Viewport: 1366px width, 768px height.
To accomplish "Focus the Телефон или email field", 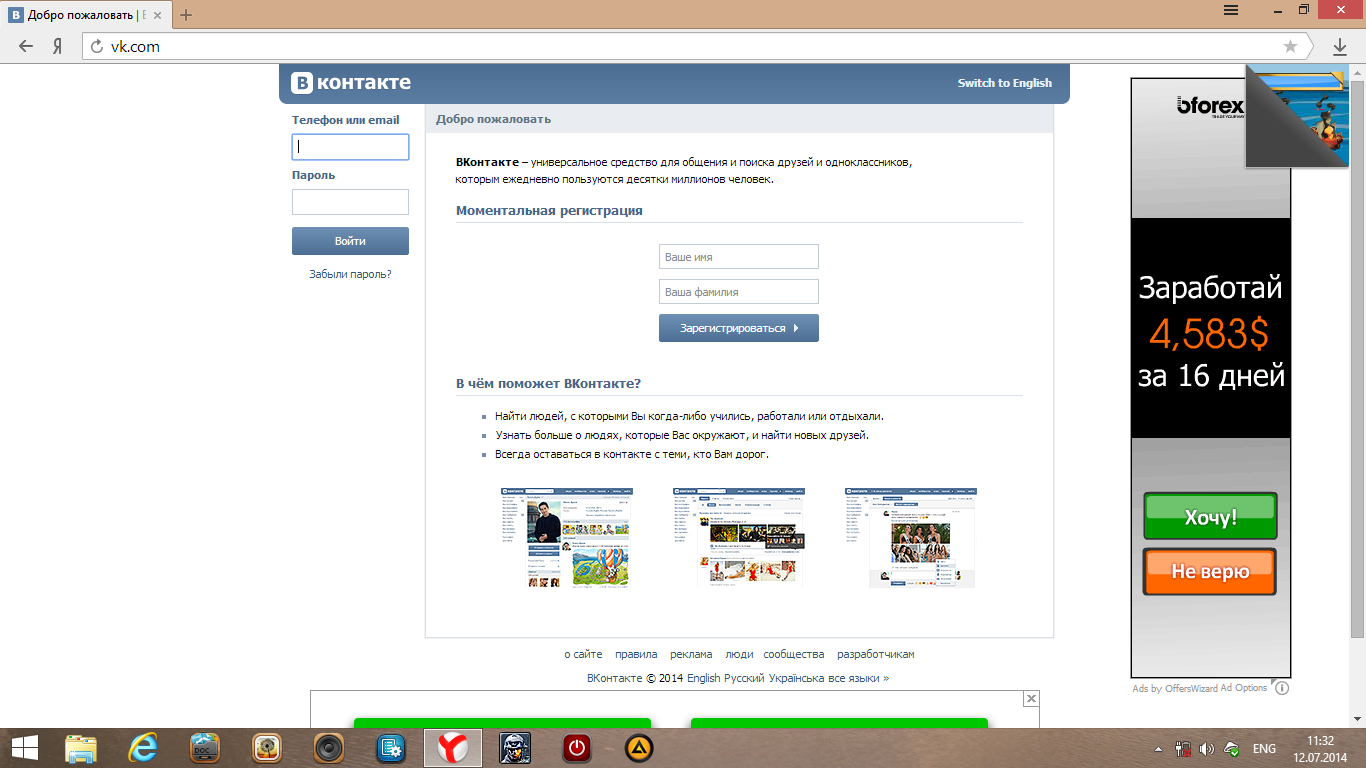I will pyautogui.click(x=350, y=147).
